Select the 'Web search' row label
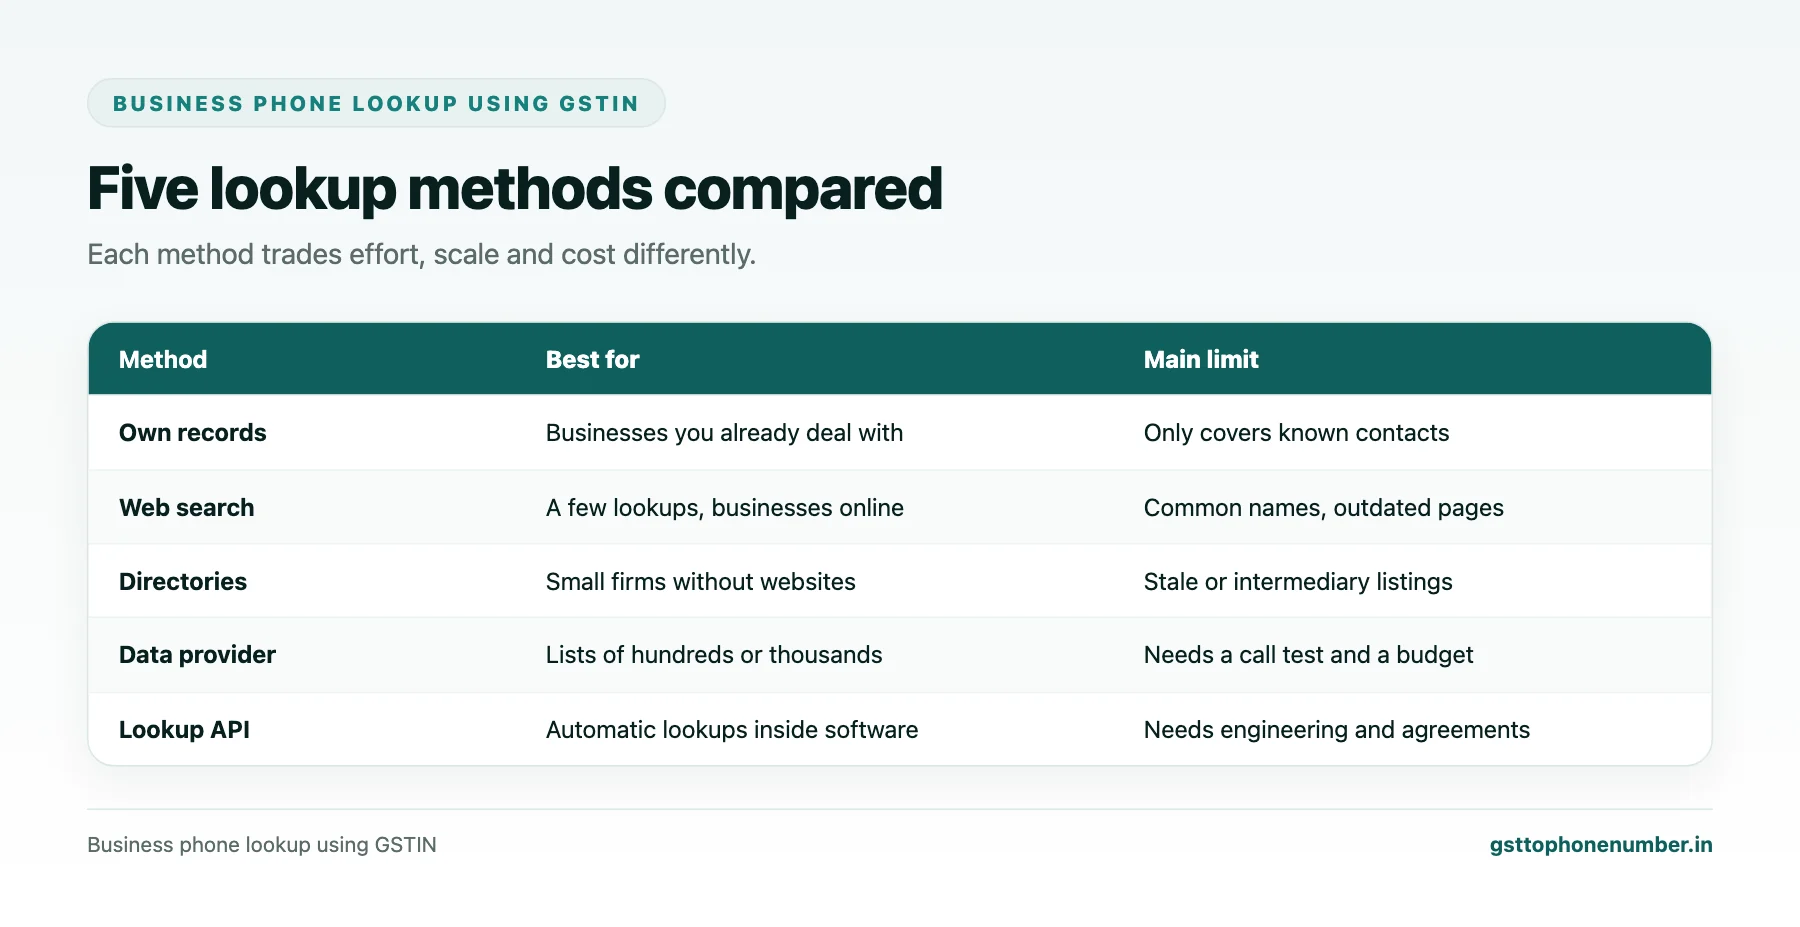Image resolution: width=1800 pixels, height=927 pixels. click(187, 507)
